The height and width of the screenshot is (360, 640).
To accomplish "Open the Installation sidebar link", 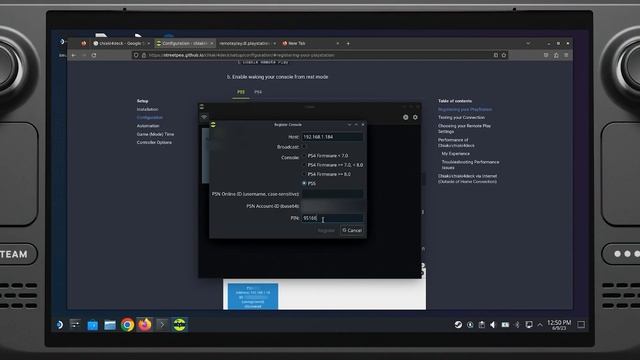I will point(147,109).
